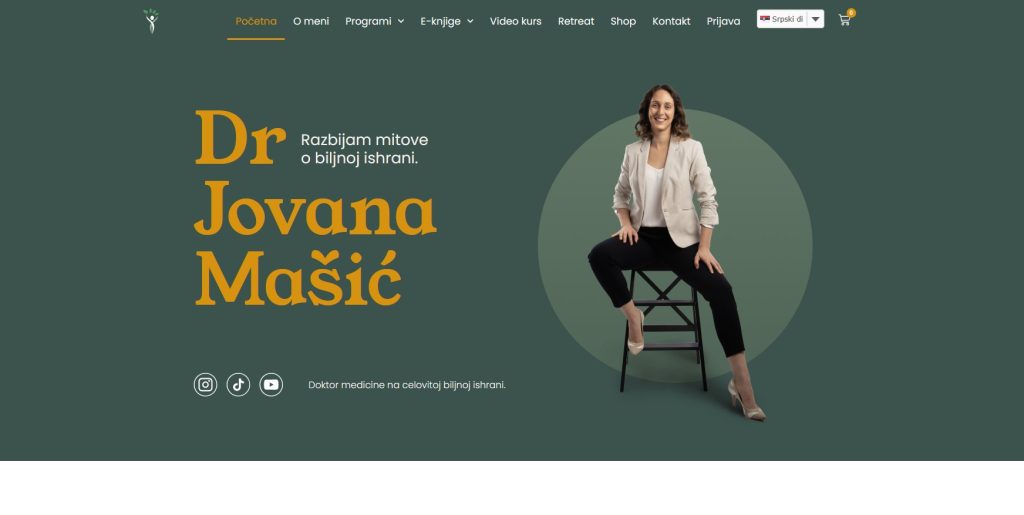Click the E-knjige menu label

click(x=440, y=21)
